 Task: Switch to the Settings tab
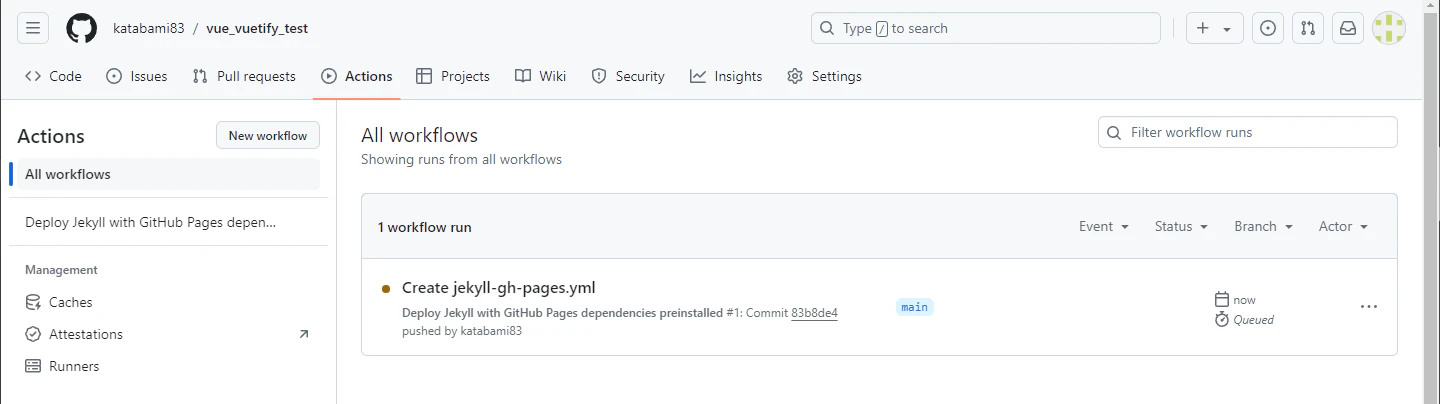(824, 76)
